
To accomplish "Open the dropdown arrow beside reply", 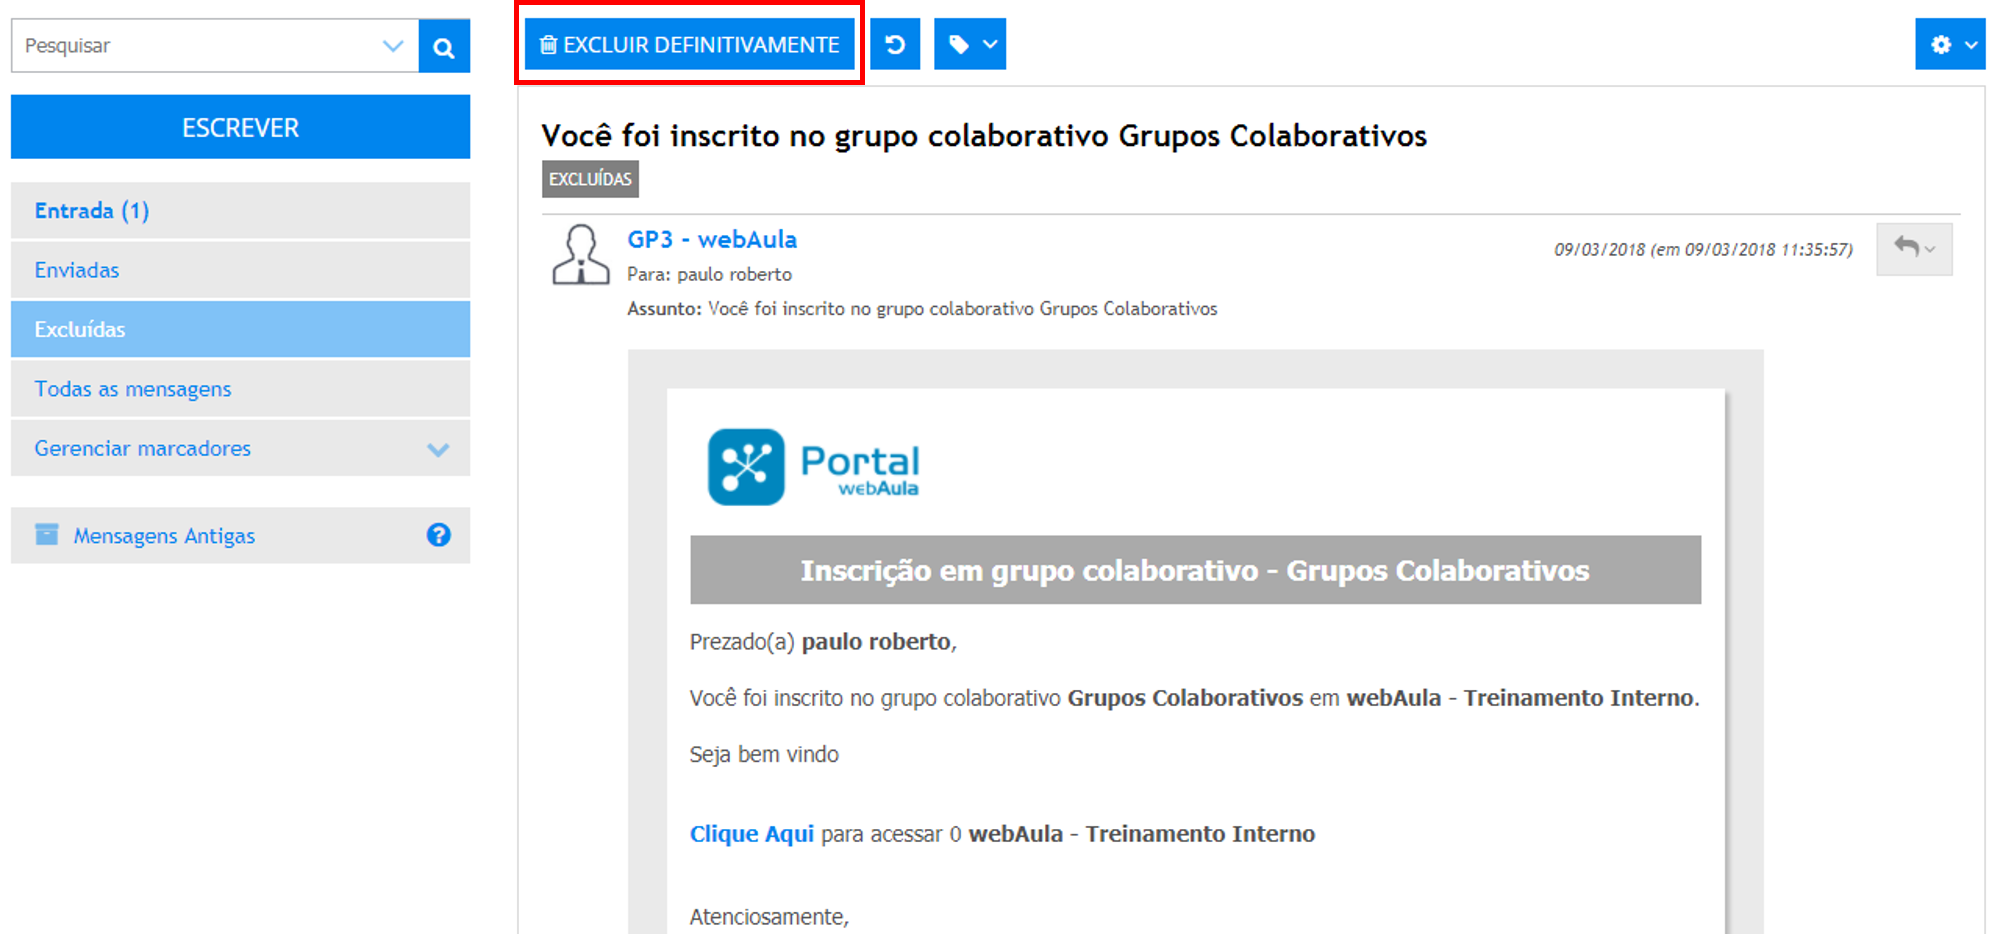I will pyautogui.click(x=1931, y=249).
